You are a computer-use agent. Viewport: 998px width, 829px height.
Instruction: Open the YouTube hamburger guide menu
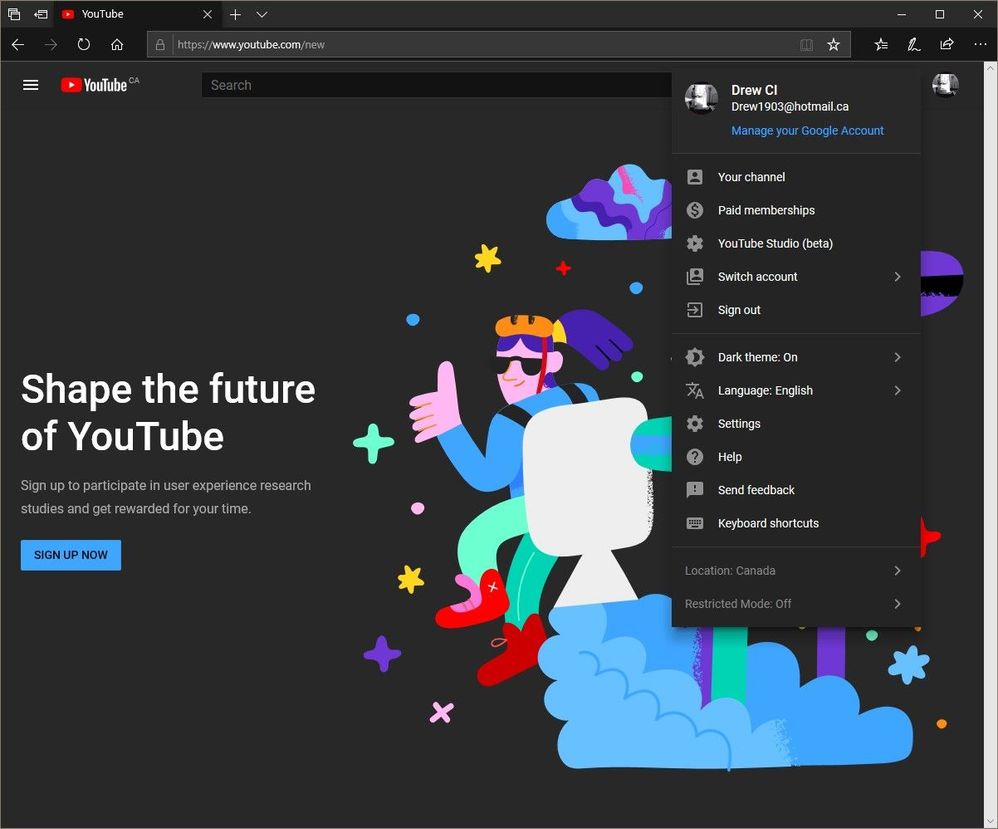(31, 85)
